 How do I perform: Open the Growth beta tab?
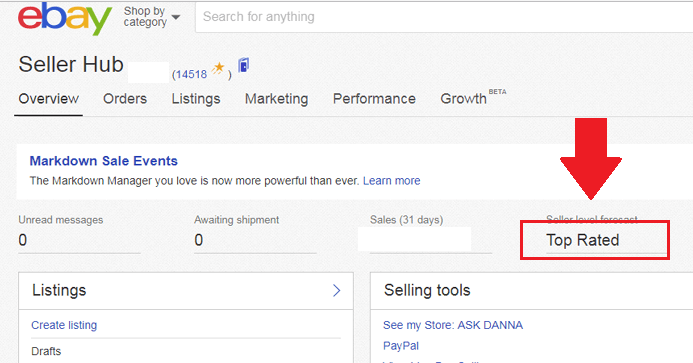point(473,98)
